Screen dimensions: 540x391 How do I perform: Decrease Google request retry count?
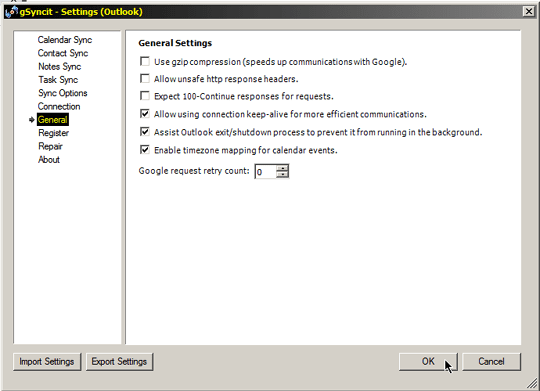click(x=282, y=175)
